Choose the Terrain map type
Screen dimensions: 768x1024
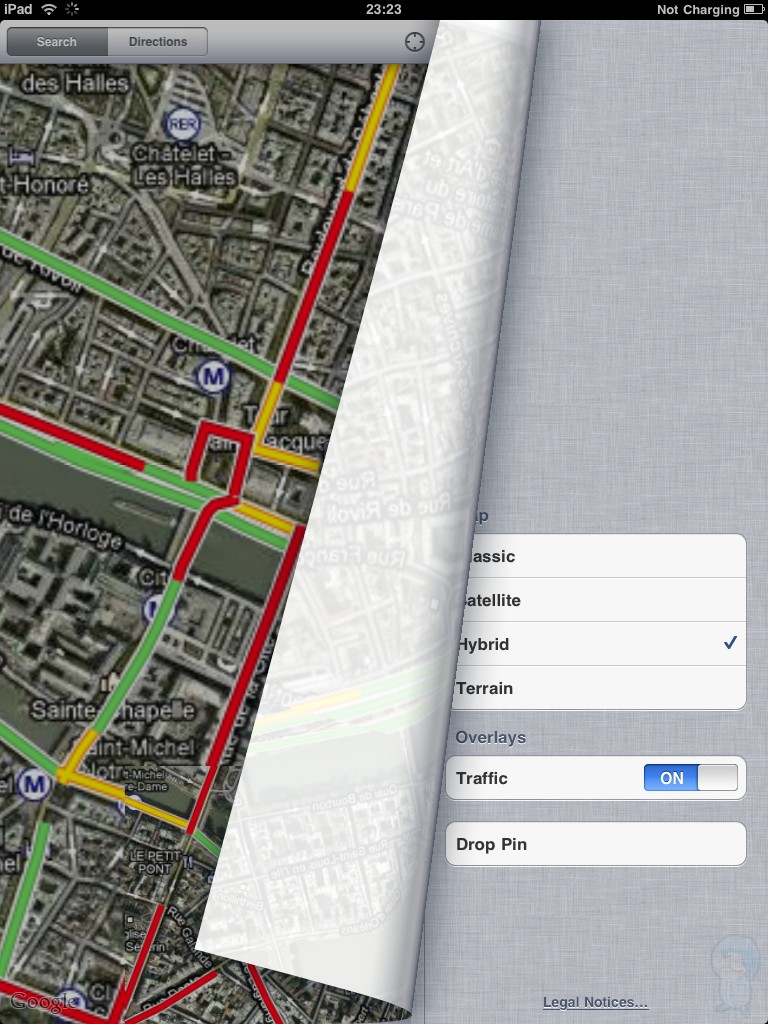[x=598, y=688]
